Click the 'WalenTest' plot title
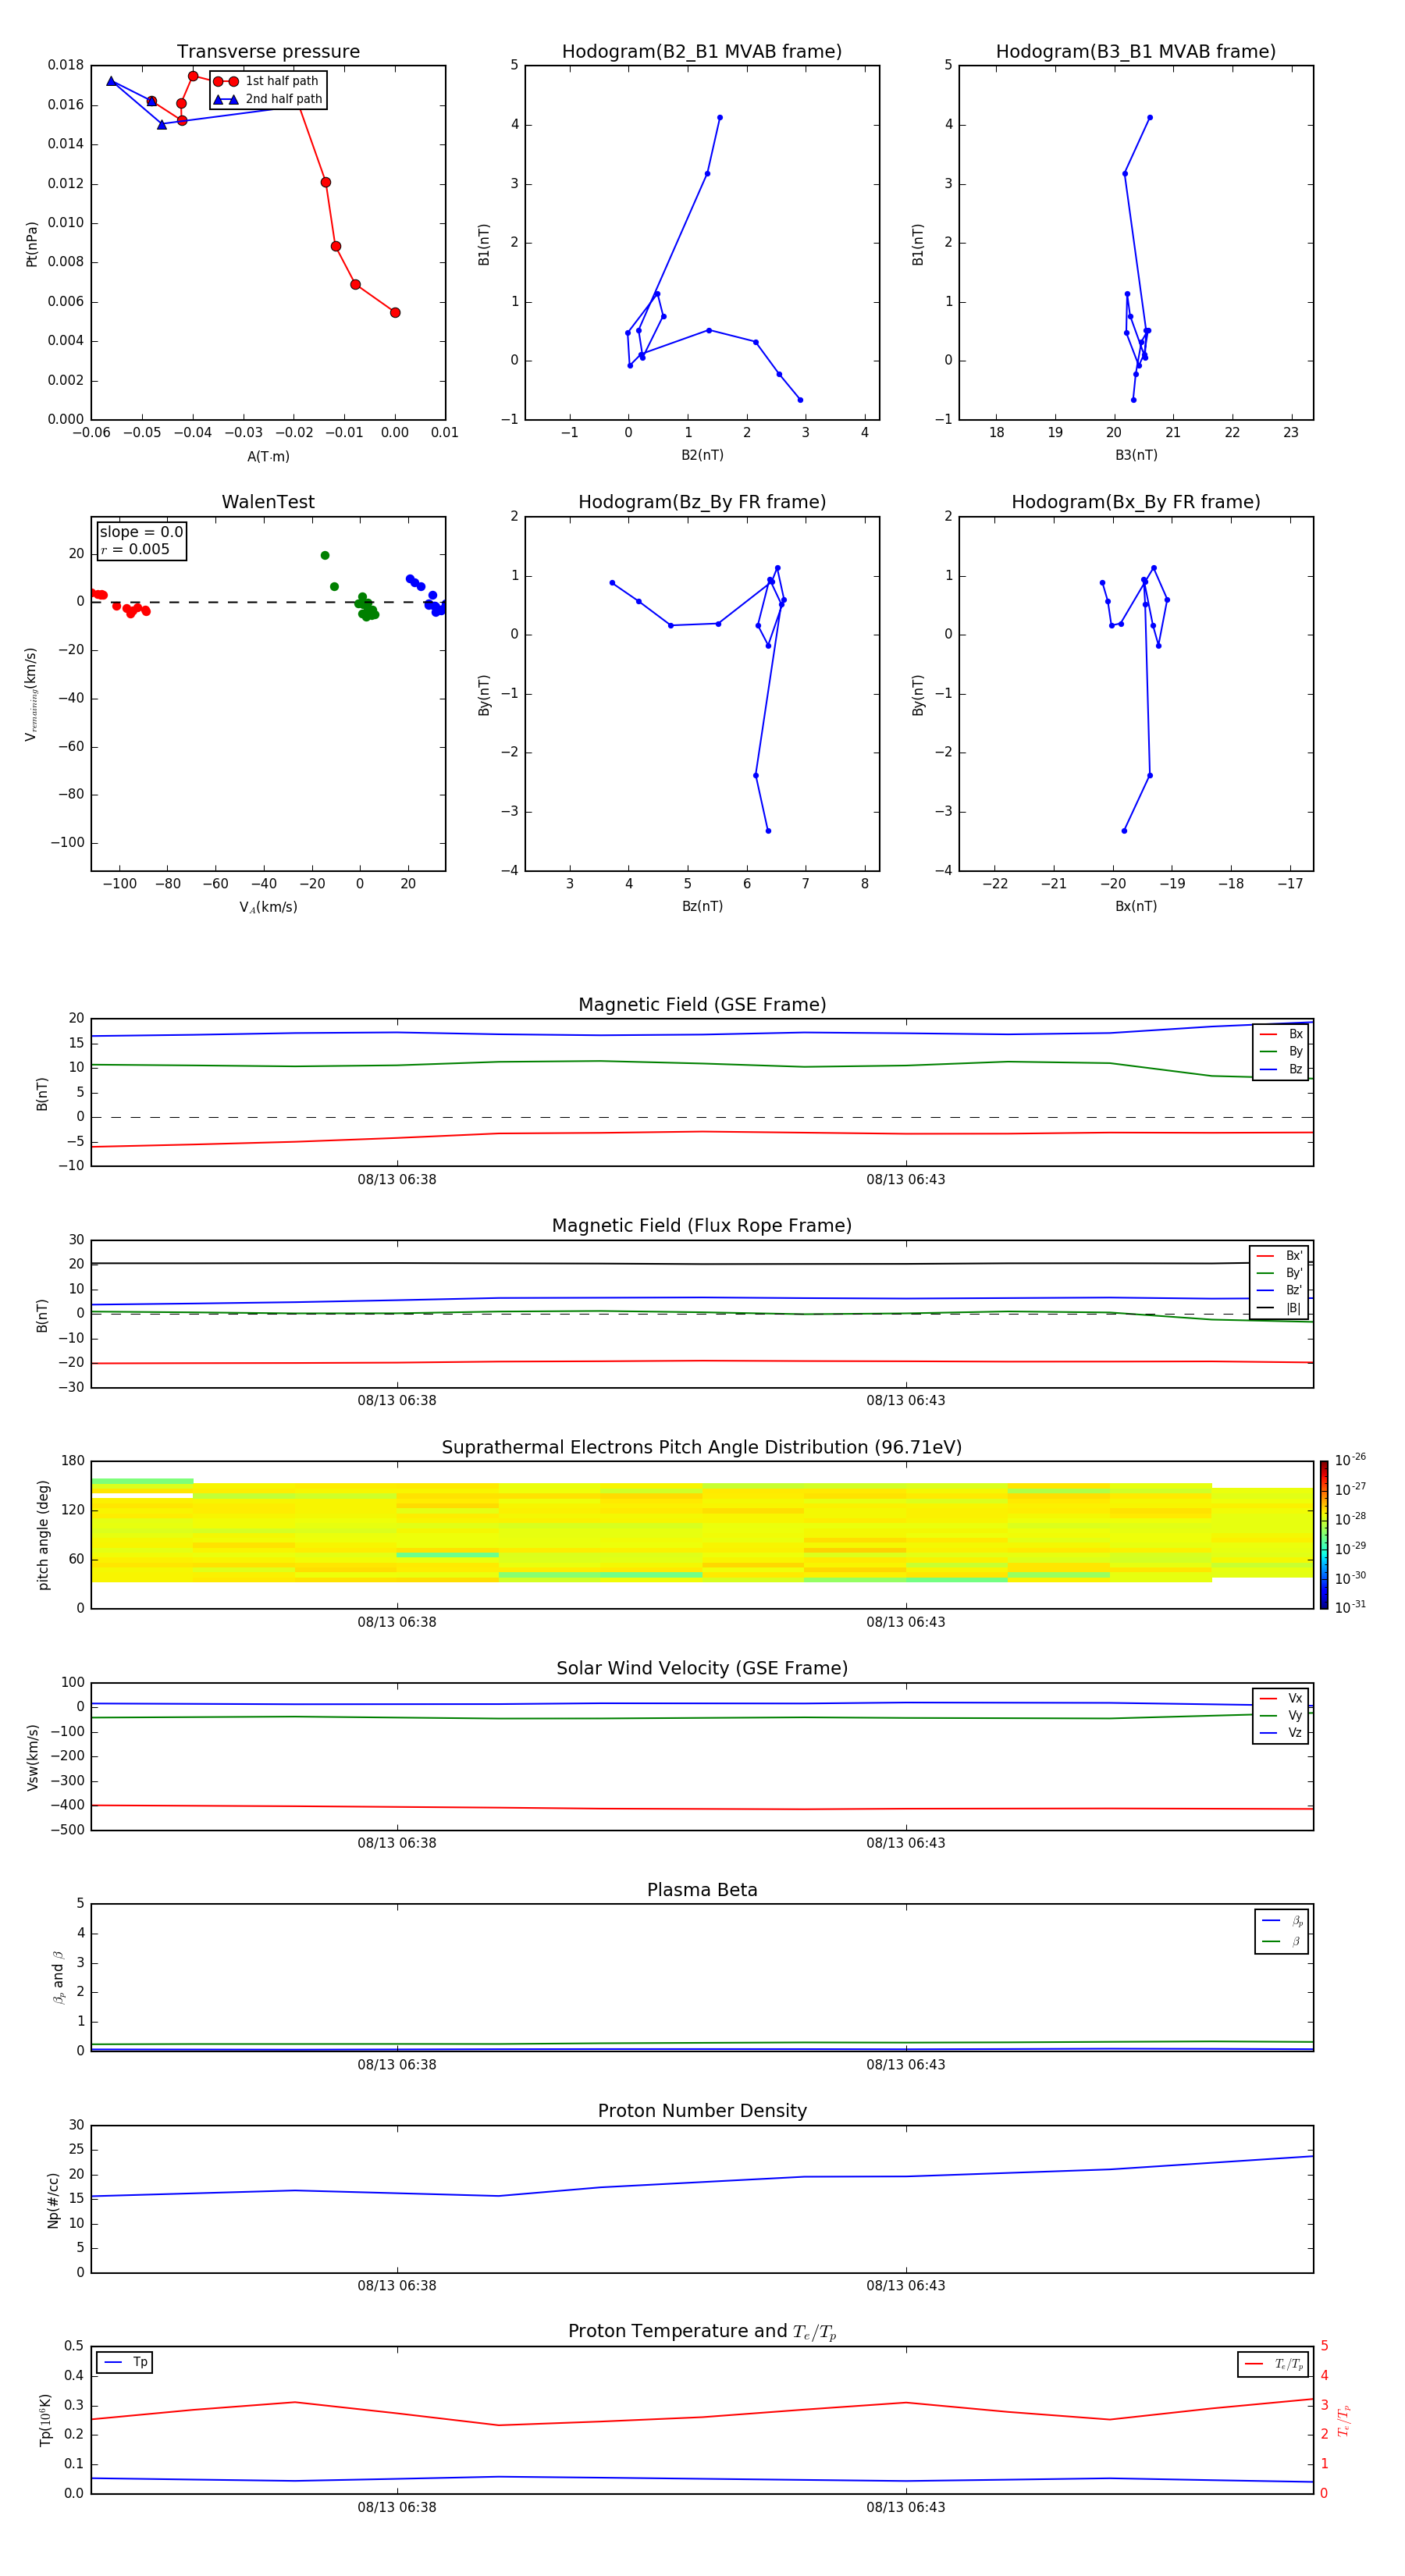The width and height of the screenshot is (1405, 2576). coord(268,502)
